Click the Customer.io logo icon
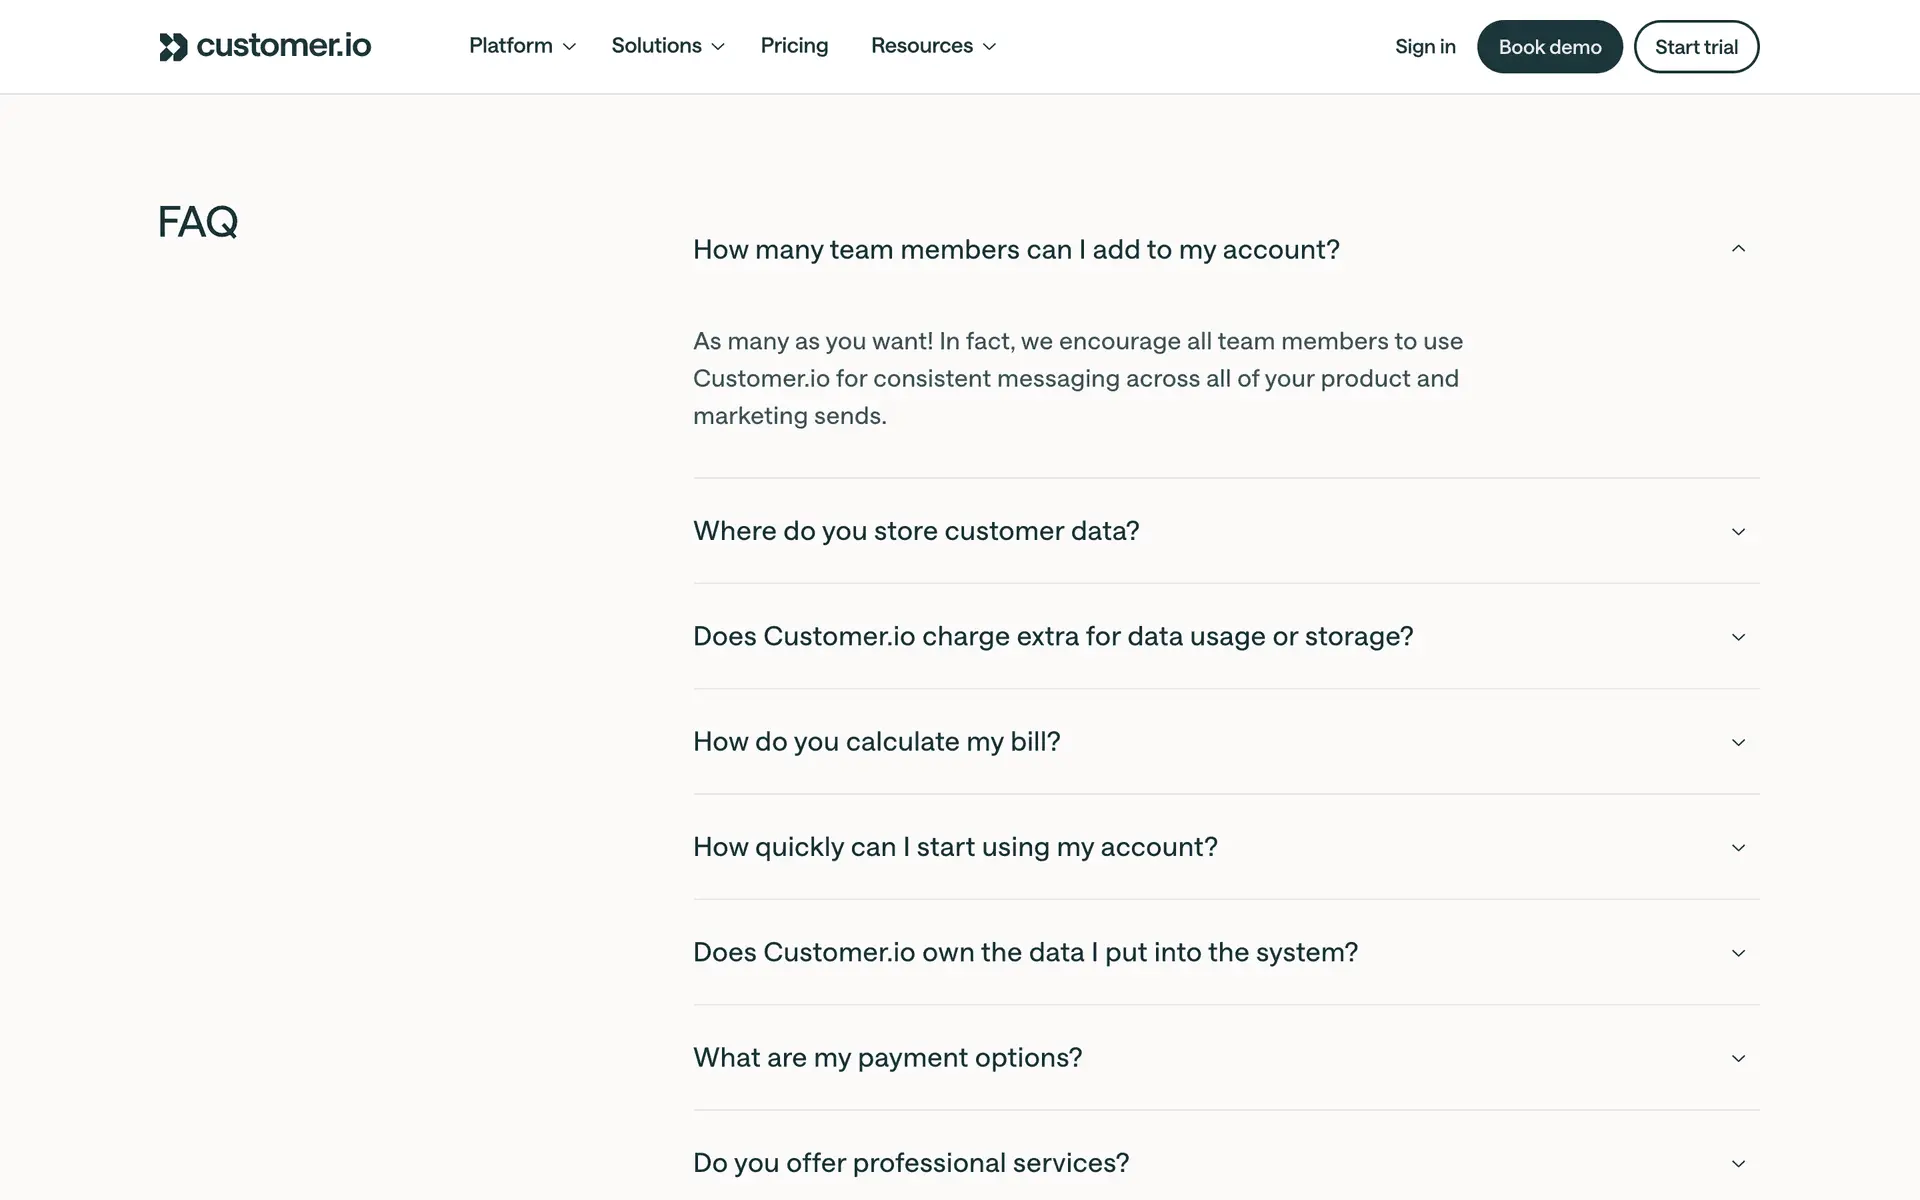1920x1200 pixels. pos(173,47)
